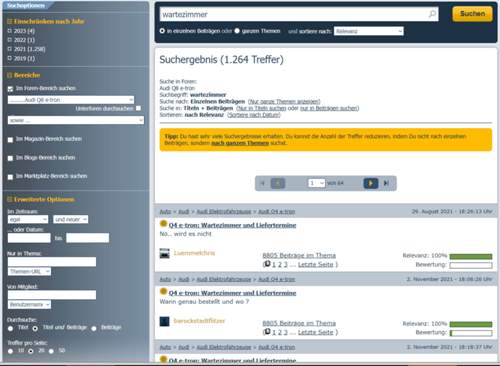Enable 'Im Blogs-Bereich suchen' checkbox
Viewport: 500px width, 366px height.
pyautogui.click(x=10, y=158)
